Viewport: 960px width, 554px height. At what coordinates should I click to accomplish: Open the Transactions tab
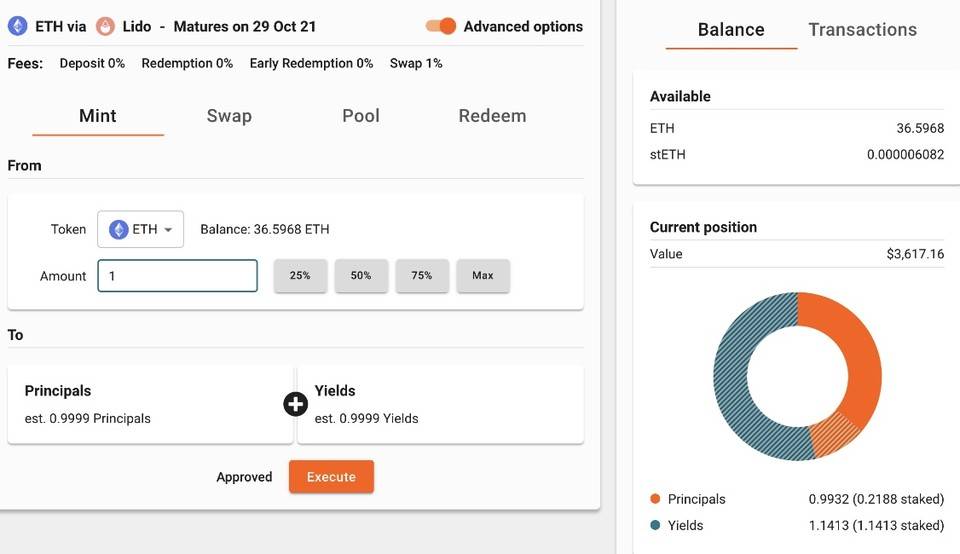point(863,29)
